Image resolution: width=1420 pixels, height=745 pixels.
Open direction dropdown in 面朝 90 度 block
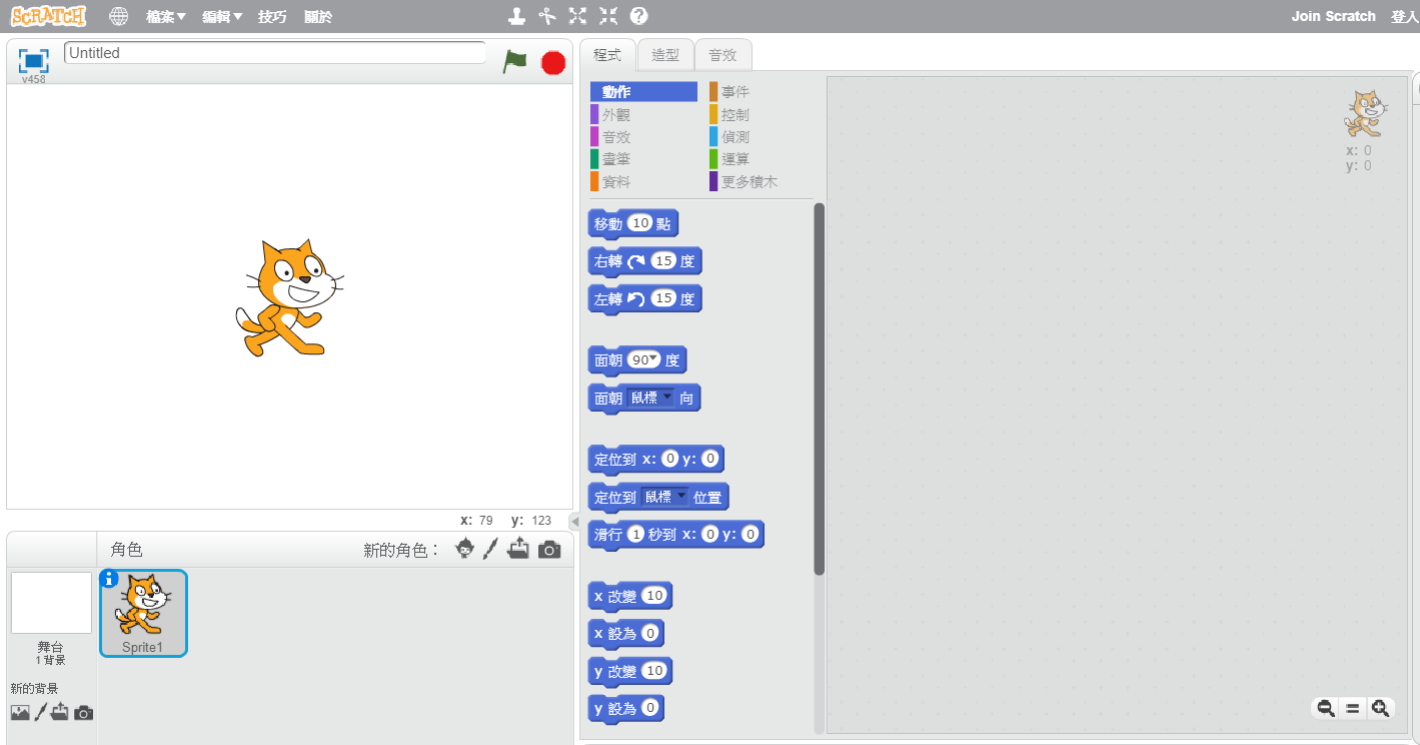pos(654,359)
